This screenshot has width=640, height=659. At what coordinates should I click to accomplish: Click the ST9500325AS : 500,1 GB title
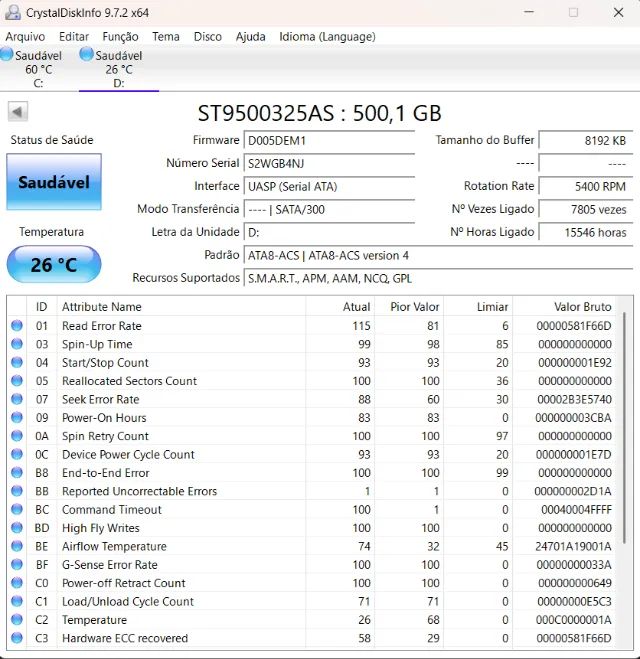tap(320, 113)
